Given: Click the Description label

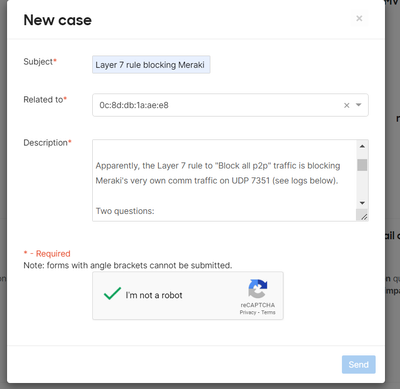Looking at the screenshot, I should click(47, 143).
